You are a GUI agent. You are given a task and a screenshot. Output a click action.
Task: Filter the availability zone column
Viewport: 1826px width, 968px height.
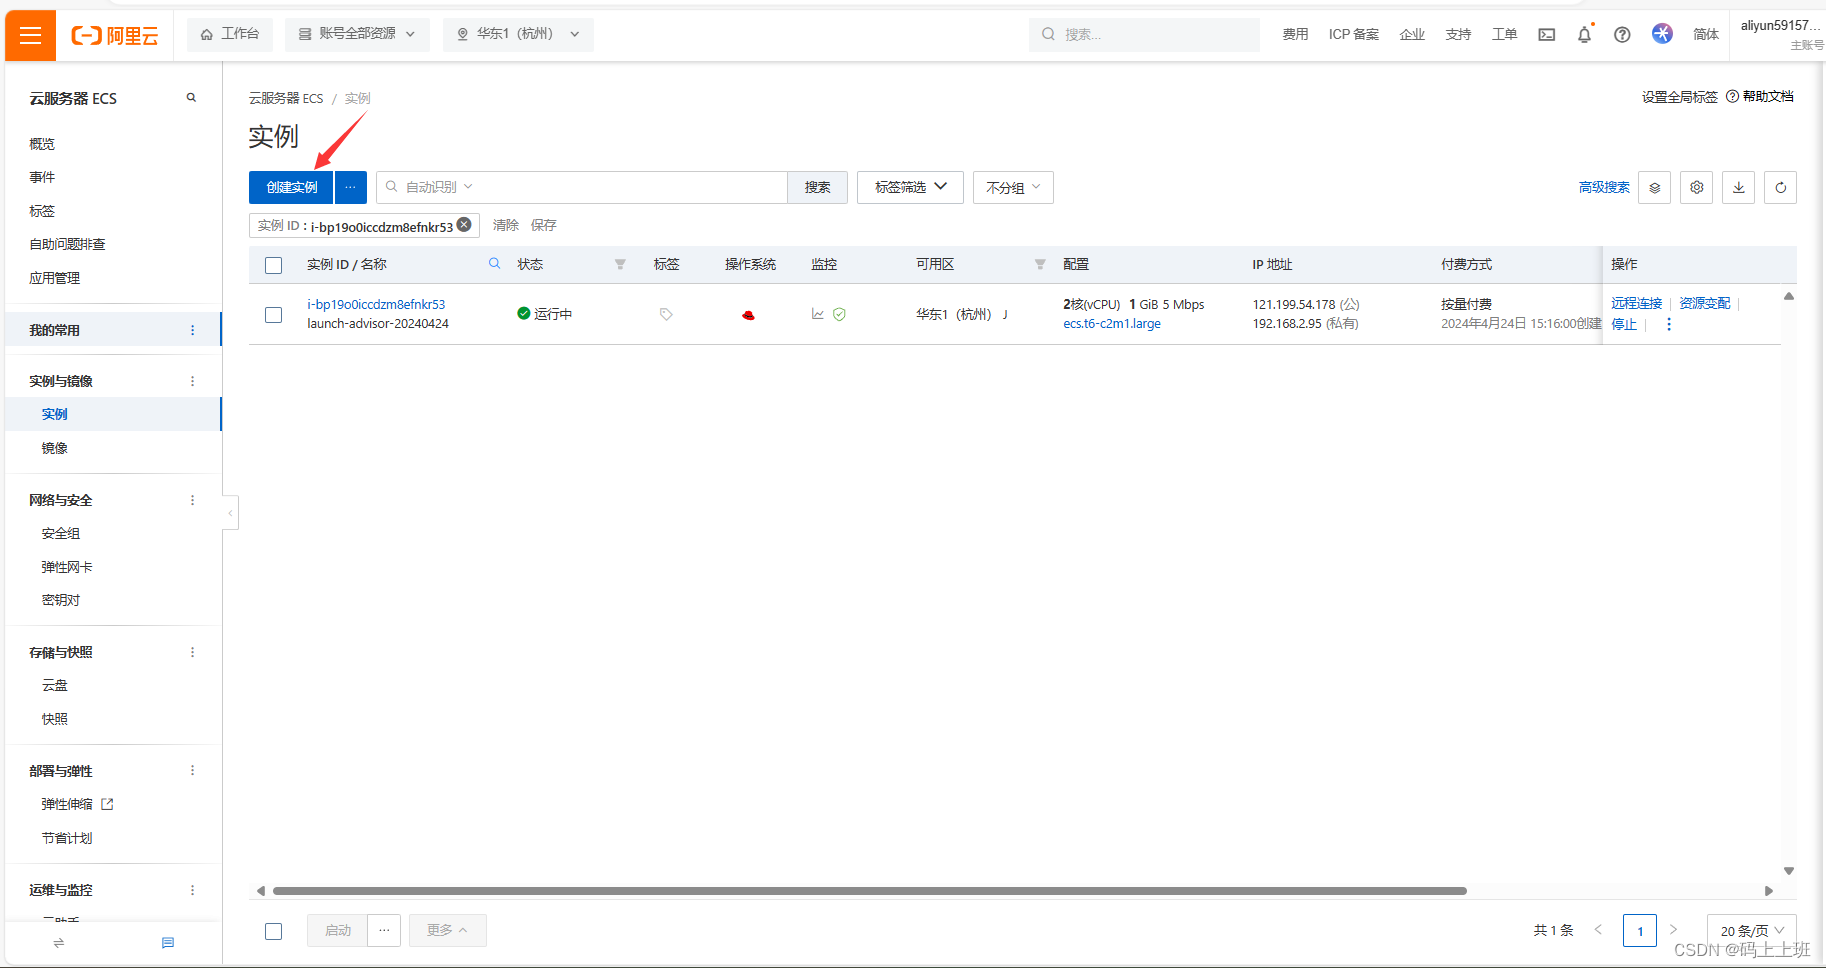click(1040, 264)
